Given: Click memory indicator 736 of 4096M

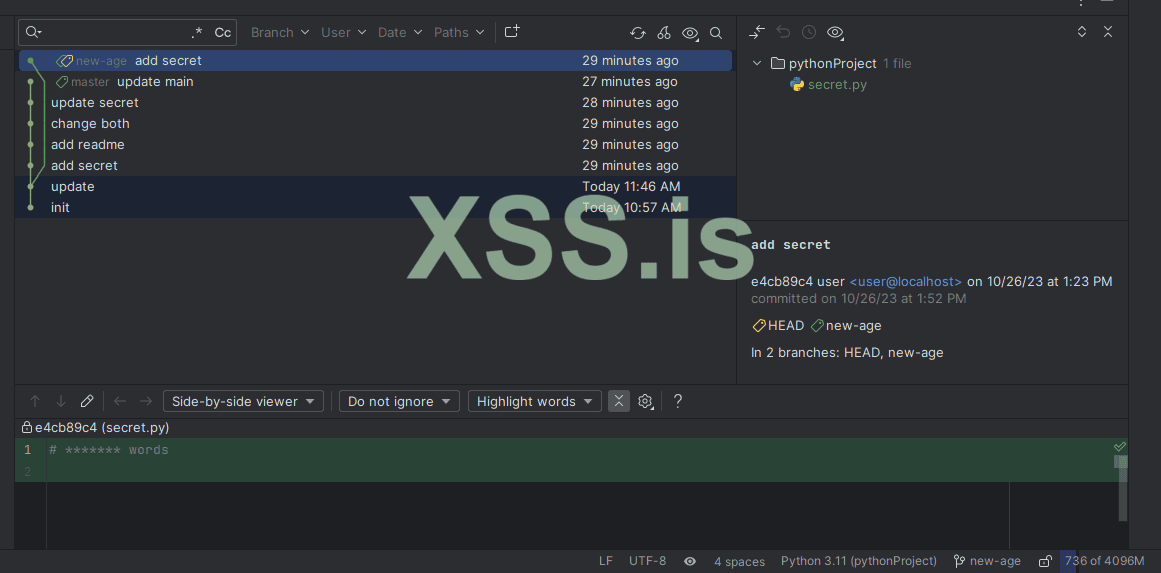Looking at the screenshot, I should point(1105,561).
